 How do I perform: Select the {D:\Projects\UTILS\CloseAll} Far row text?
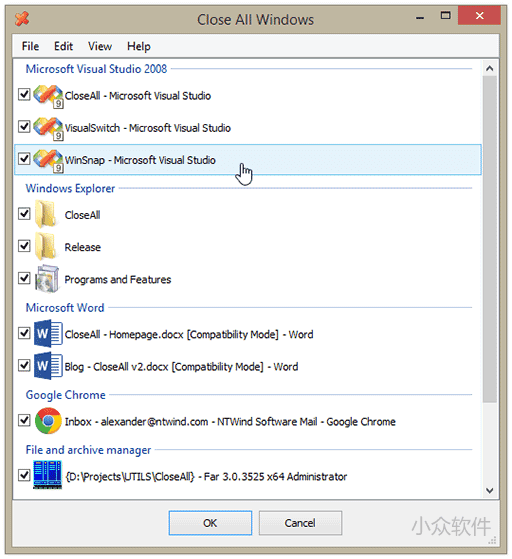tap(206, 477)
